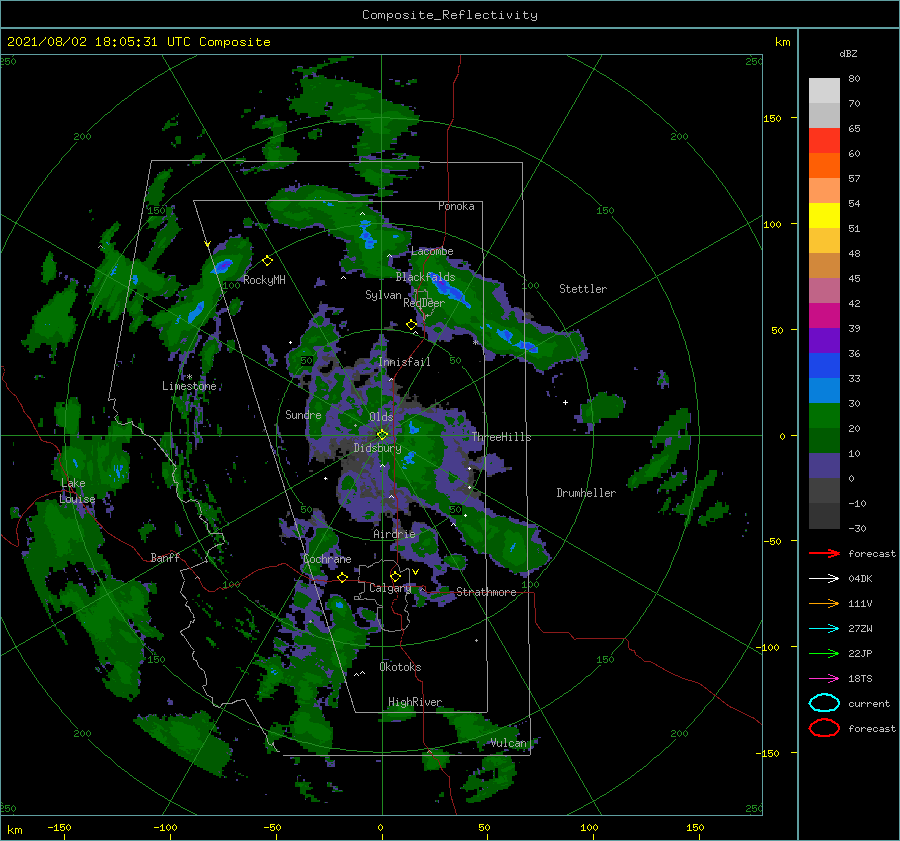Select the red swatch between 65 and 60 dBZ
This screenshot has width=900, height=841.
[x=824, y=141]
